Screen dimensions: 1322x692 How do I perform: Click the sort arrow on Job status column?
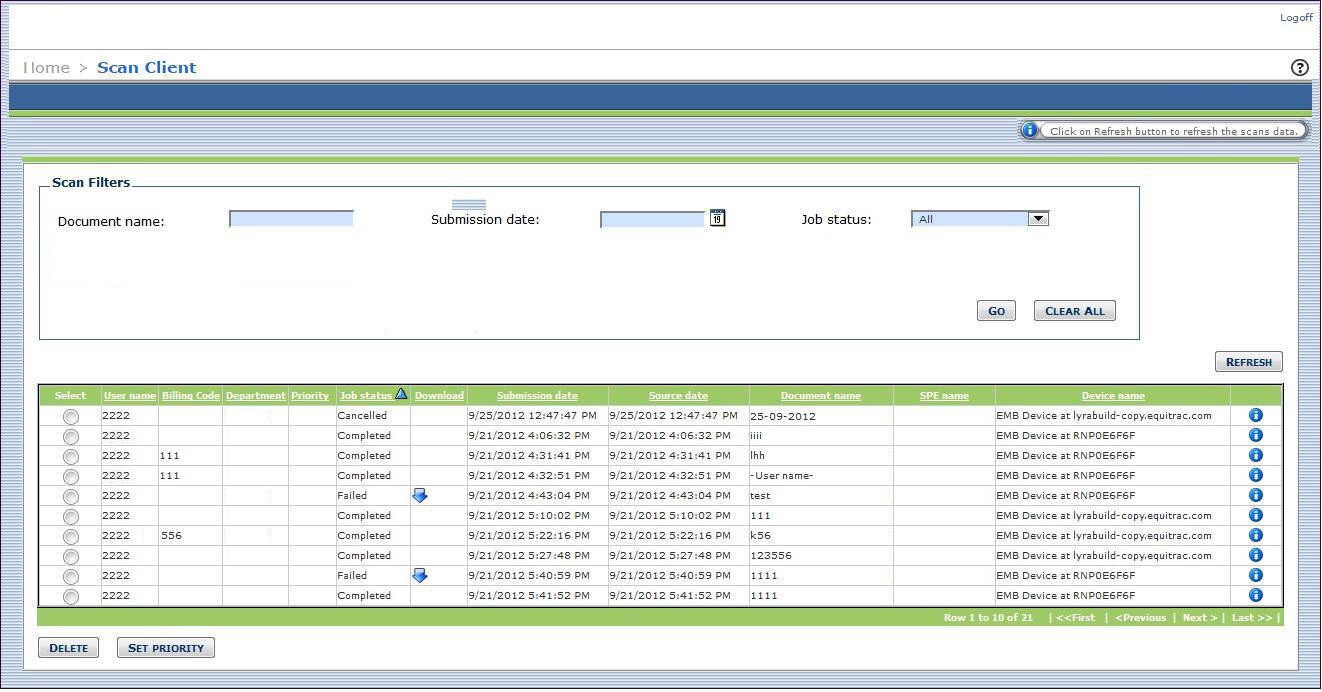click(x=400, y=393)
